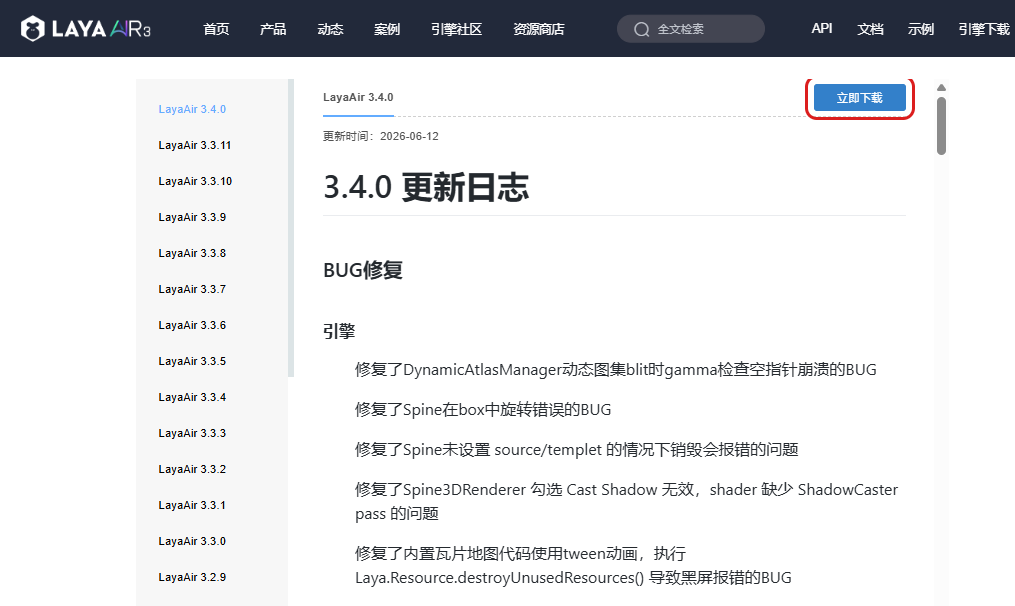Click the source/templet fix line
The image size is (1015, 606).
pos(577,450)
